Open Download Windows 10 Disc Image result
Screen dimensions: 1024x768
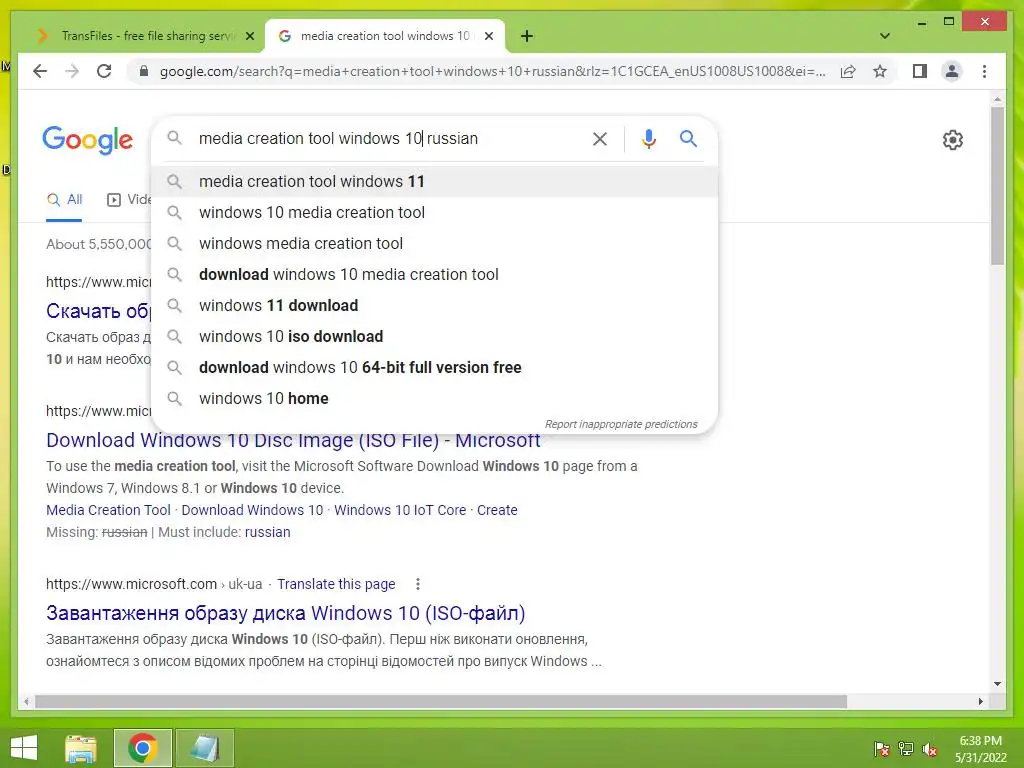click(293, 441)
